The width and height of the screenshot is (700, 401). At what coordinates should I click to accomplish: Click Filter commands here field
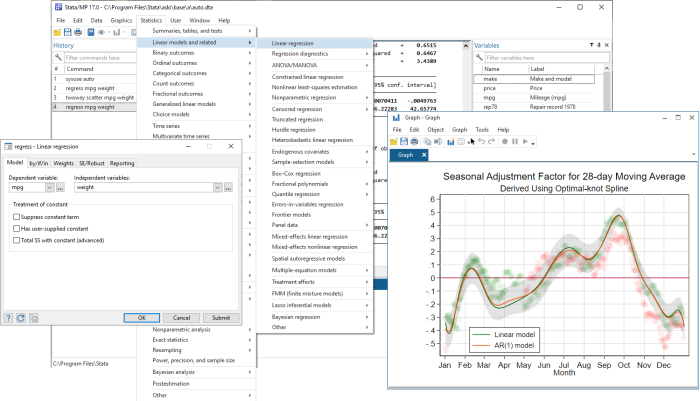click(x=100, y=58)
